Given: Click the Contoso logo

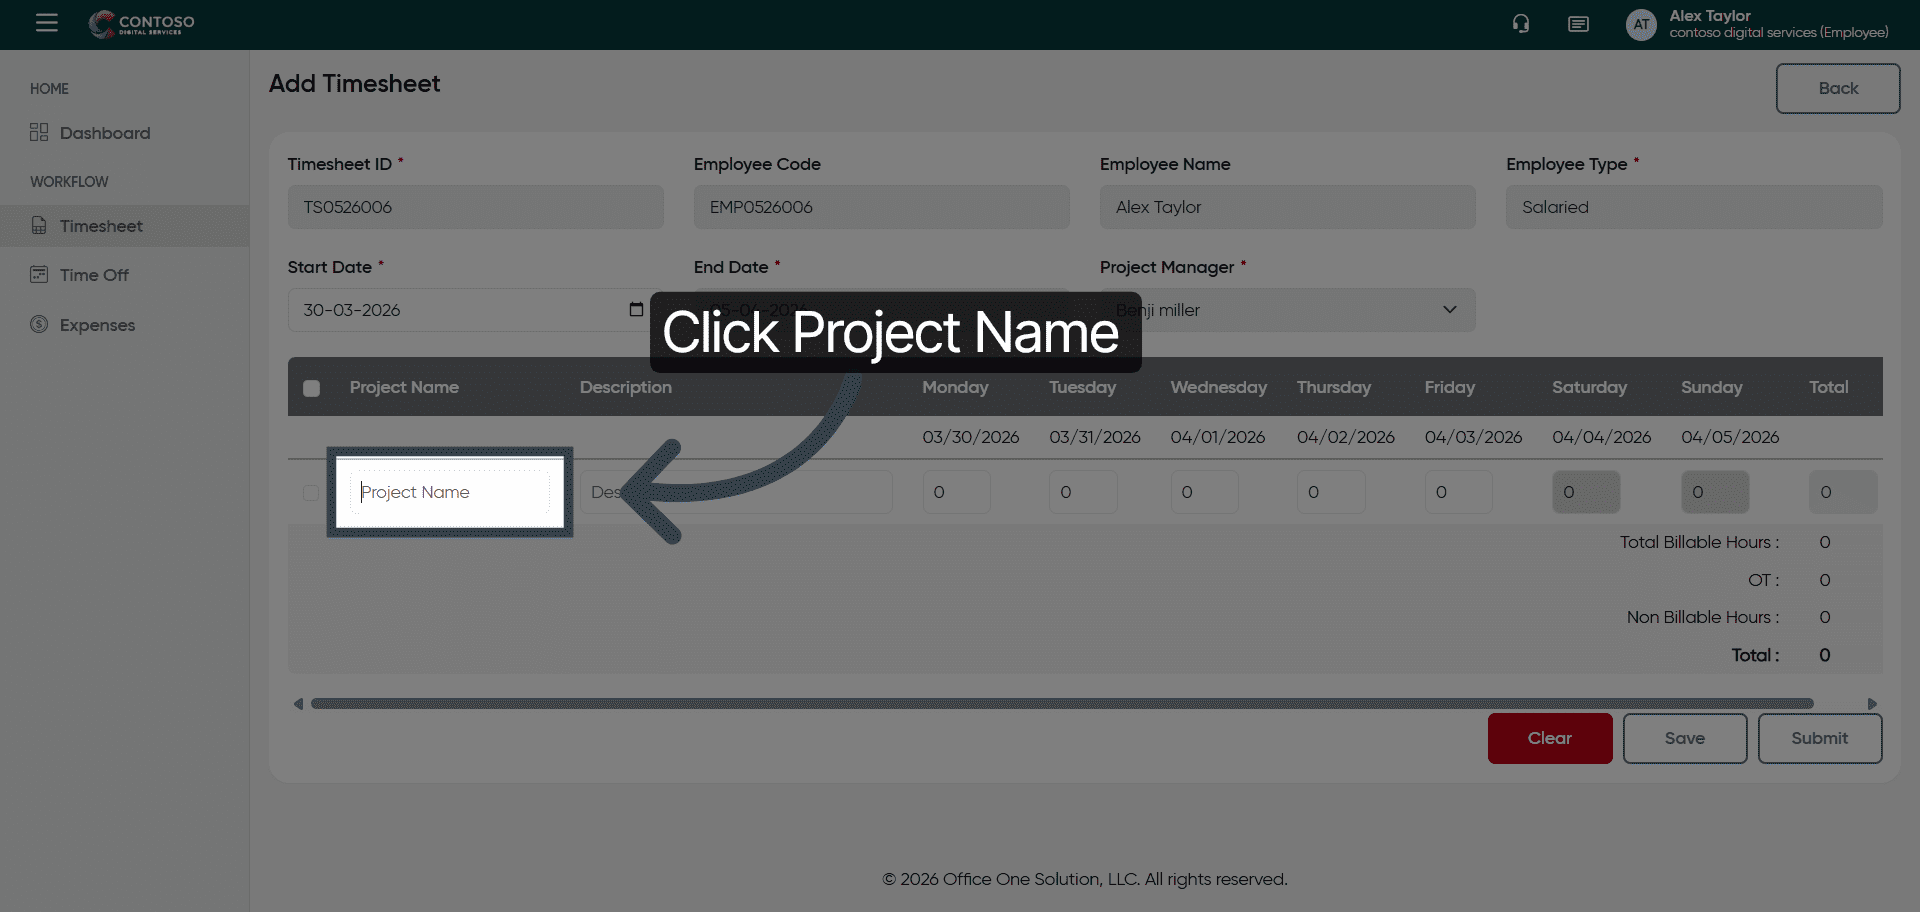Looking at the screenshot, I should tap(142, 24).
